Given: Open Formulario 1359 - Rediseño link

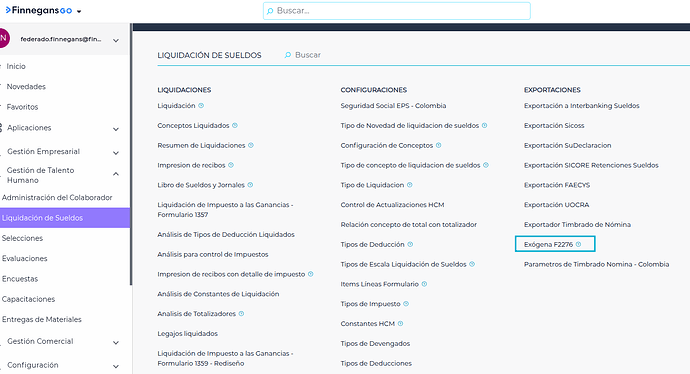Looking at the screenshot, I should point(225,358).
